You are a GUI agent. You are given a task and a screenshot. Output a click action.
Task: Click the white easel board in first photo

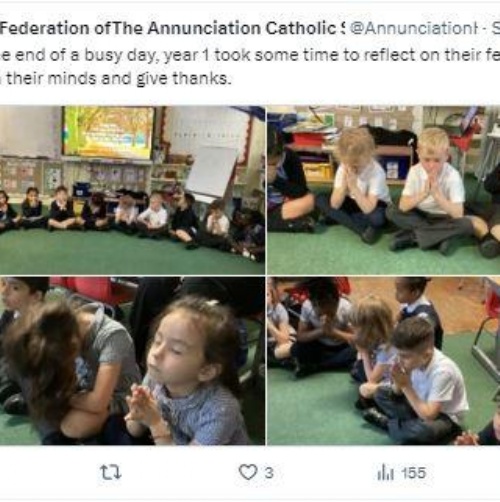[211, 172]
